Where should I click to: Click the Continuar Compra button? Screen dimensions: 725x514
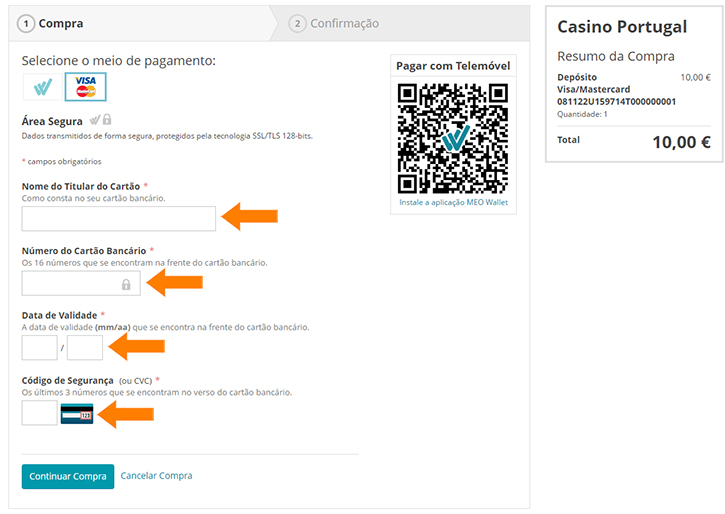click(x=68, y=476)
